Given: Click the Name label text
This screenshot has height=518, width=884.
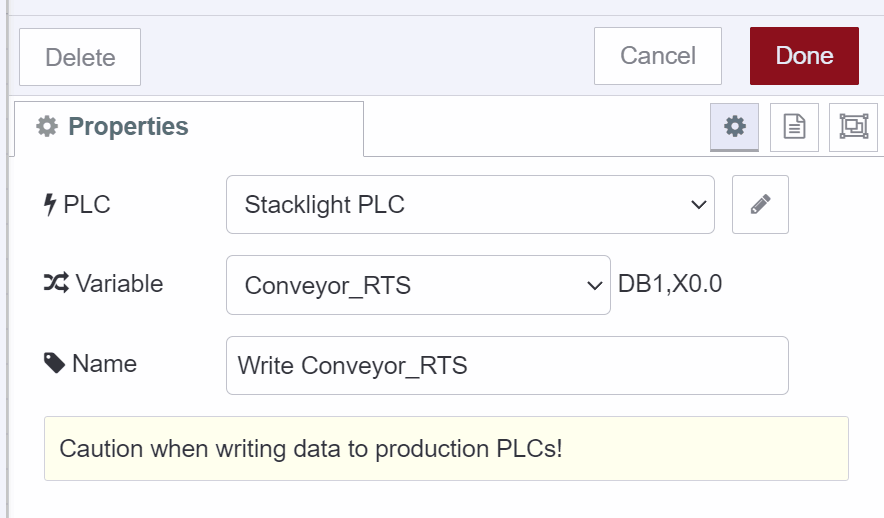Looking at the screenshot, I should coord(104,364).
